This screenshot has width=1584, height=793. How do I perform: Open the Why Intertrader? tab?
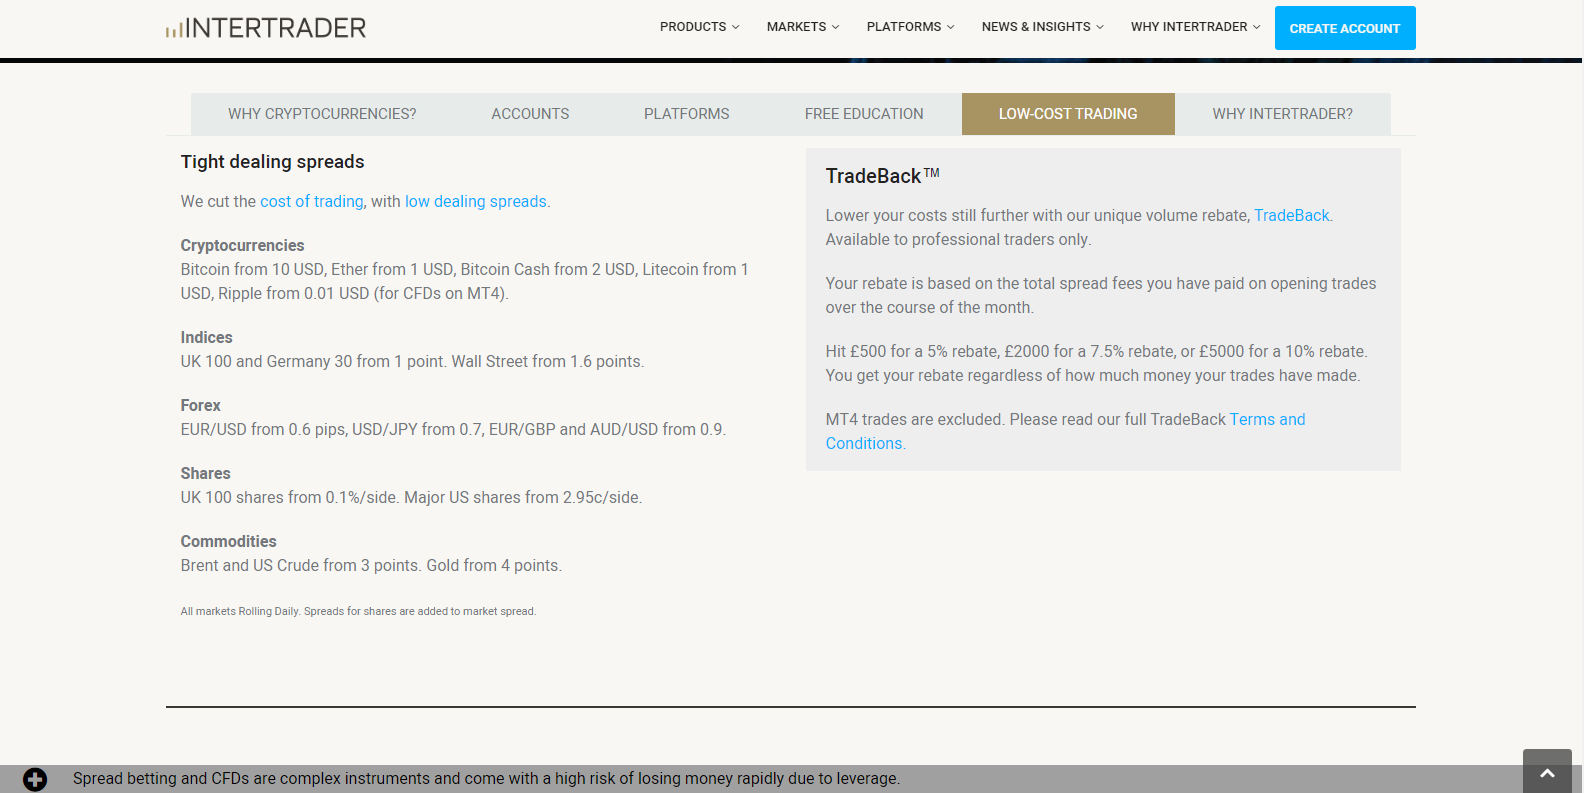(x=1283, y=114)
